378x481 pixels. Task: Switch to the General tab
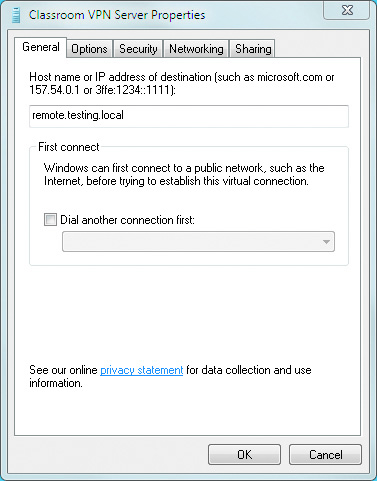pyautogui.click(x=41, y=47)
